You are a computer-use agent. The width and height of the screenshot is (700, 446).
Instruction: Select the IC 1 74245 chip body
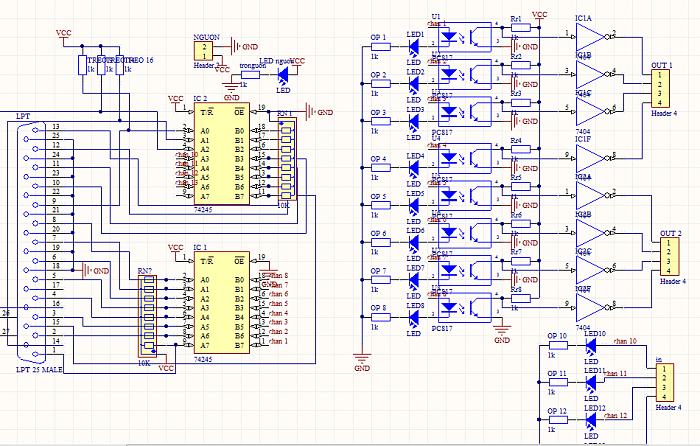click(x=221, y=303)
